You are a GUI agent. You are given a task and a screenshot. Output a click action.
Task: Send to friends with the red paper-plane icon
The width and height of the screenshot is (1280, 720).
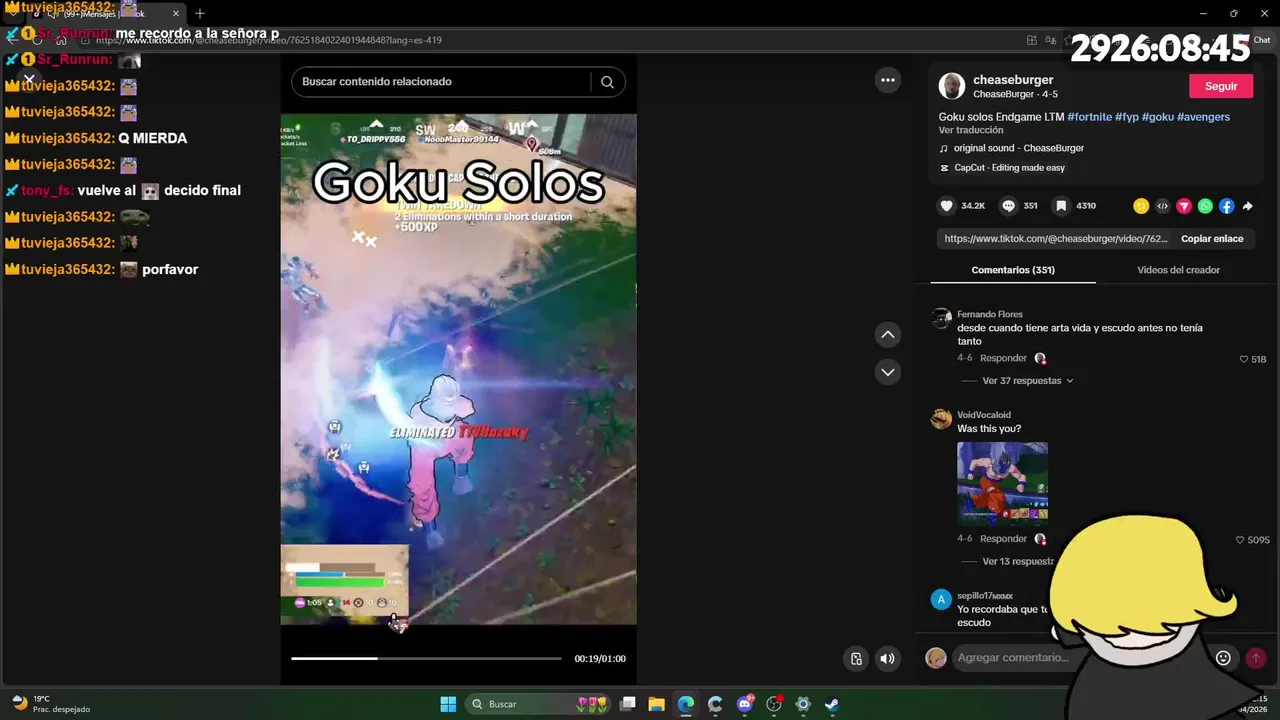pyautogui.click(x=1184, y=206)
